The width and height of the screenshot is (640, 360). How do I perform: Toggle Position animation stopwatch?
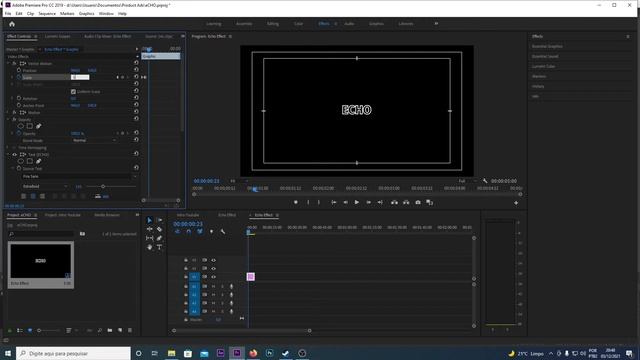click(19, 70)
